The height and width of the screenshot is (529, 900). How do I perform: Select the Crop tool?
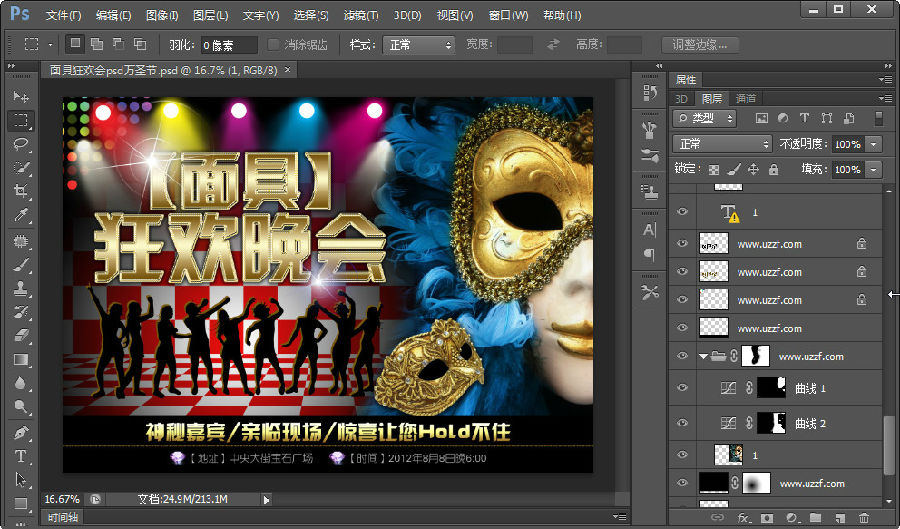pos(21,191)
